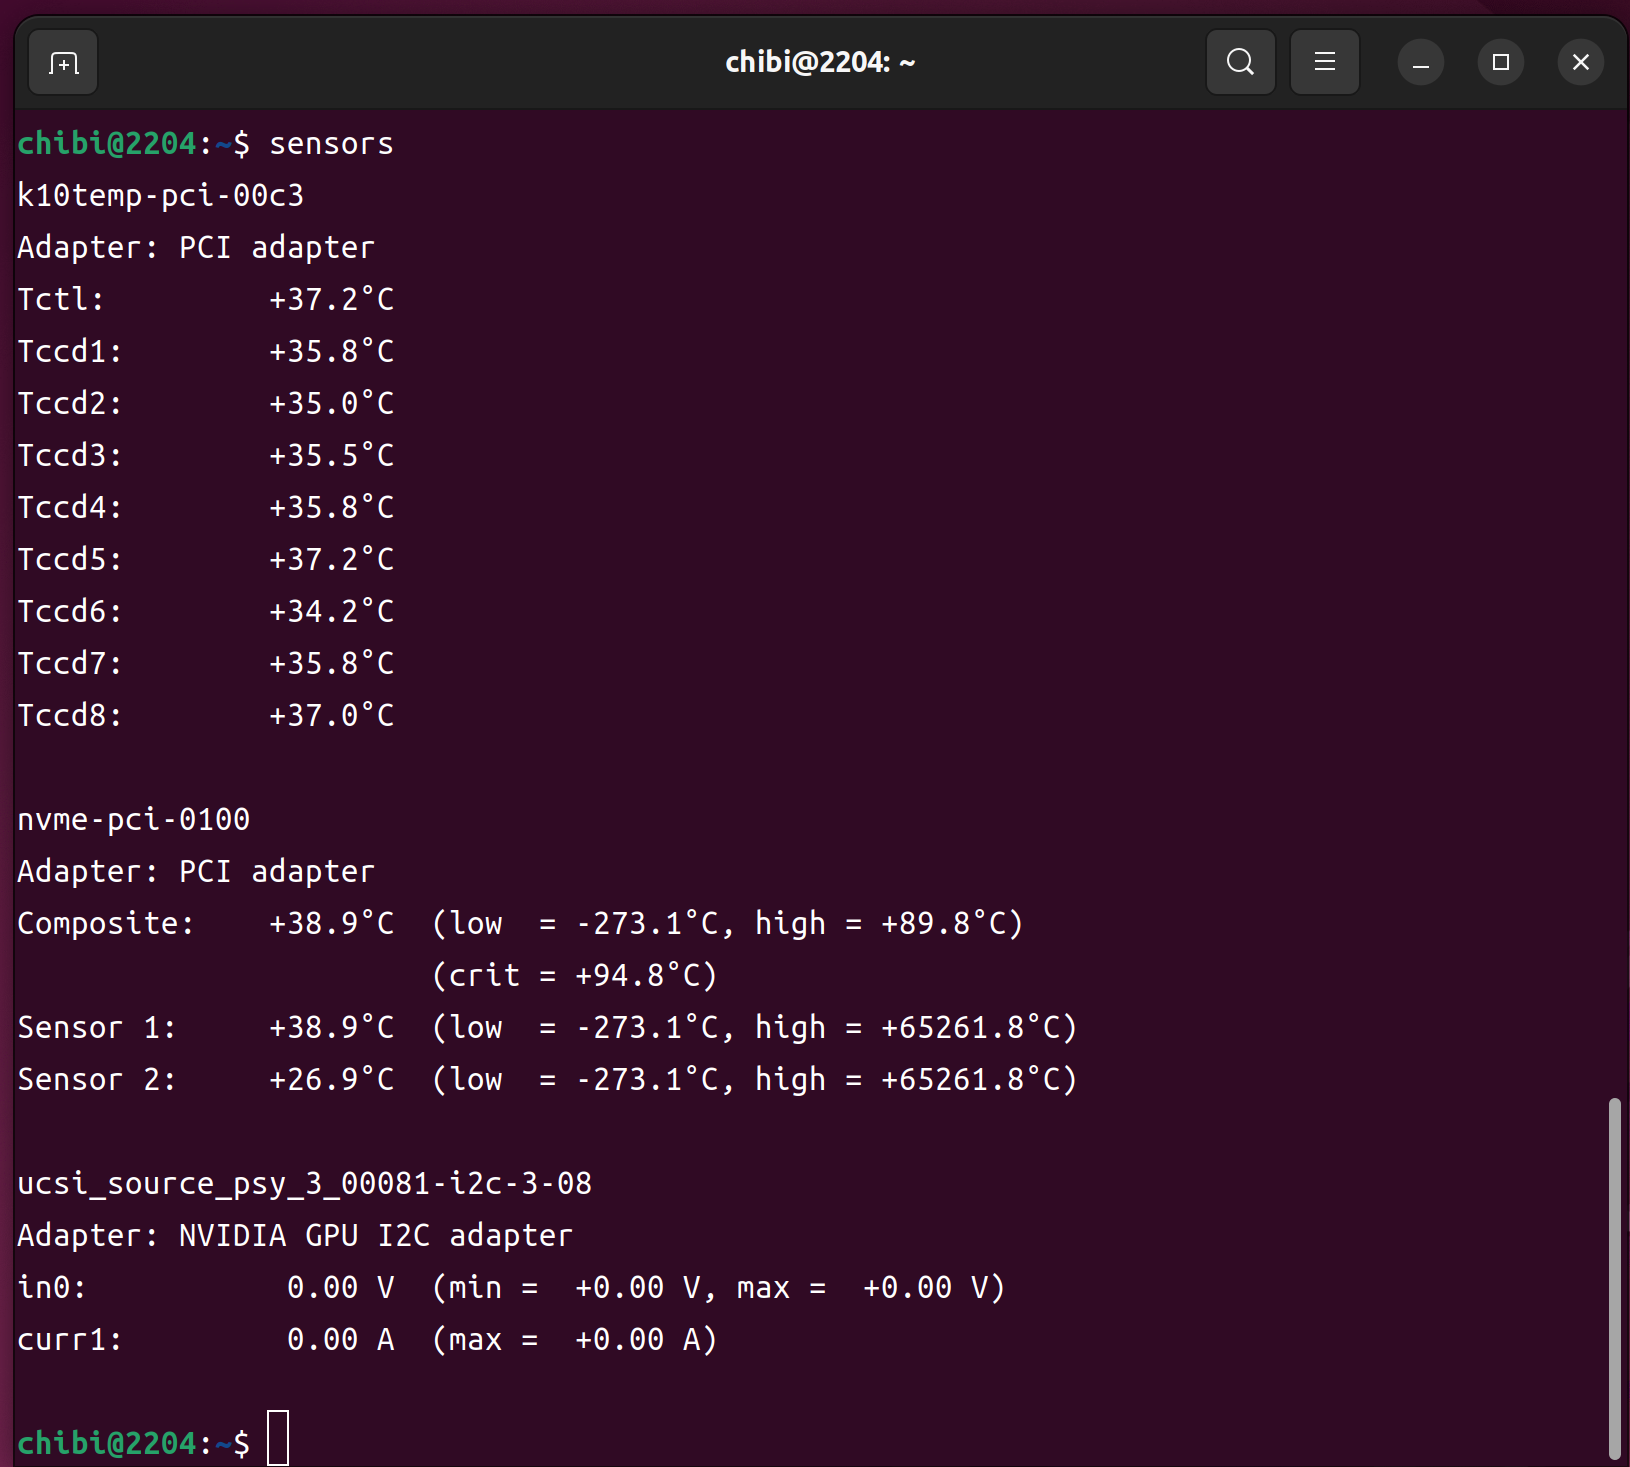Click the Composite label in nvme section
This screenshot has width=1630, height=1467.
tap(105, 924)
